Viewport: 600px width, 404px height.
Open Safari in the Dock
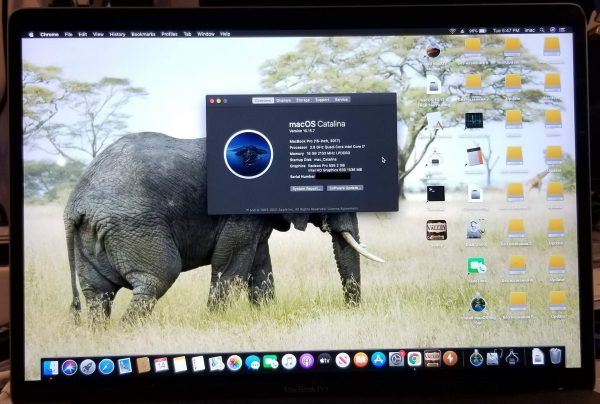[x=106, y=366]
